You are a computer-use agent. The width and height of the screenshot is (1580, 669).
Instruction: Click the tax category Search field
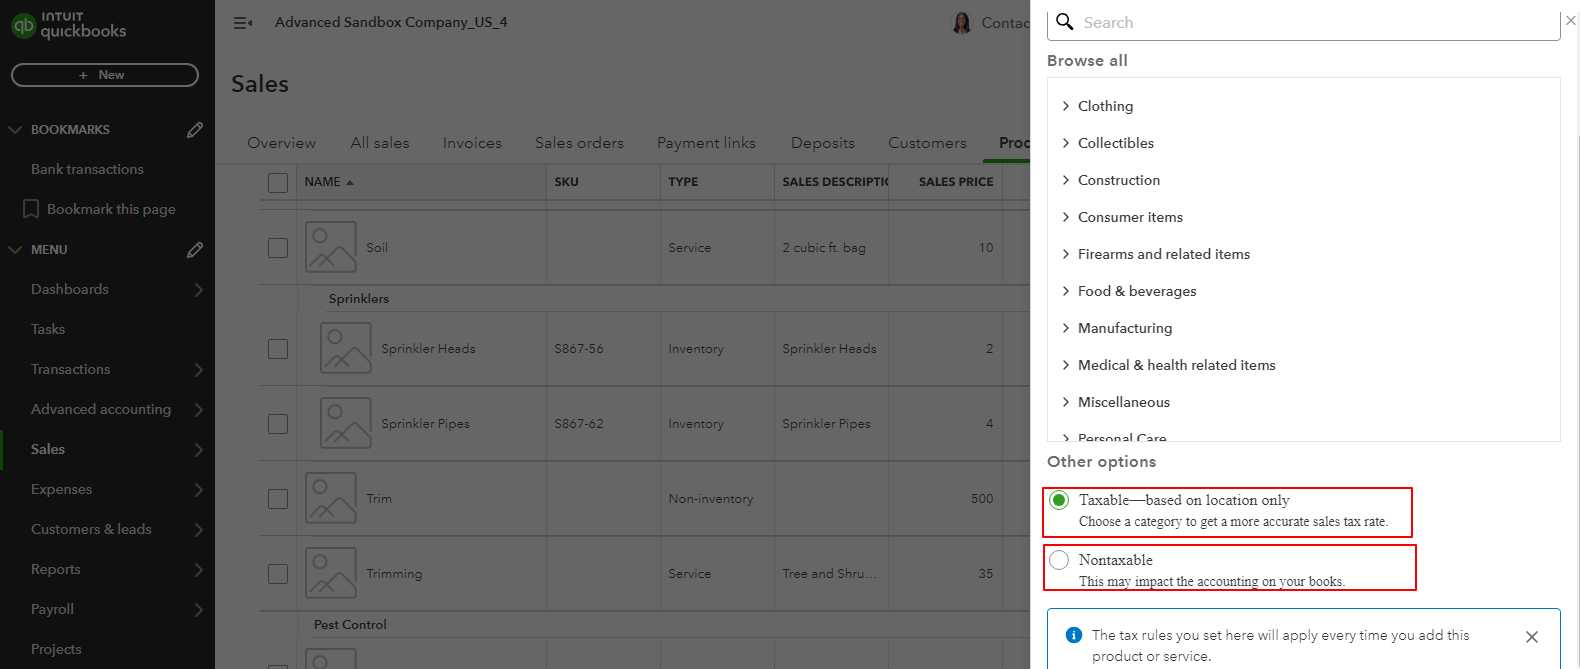pos(1304,23)
